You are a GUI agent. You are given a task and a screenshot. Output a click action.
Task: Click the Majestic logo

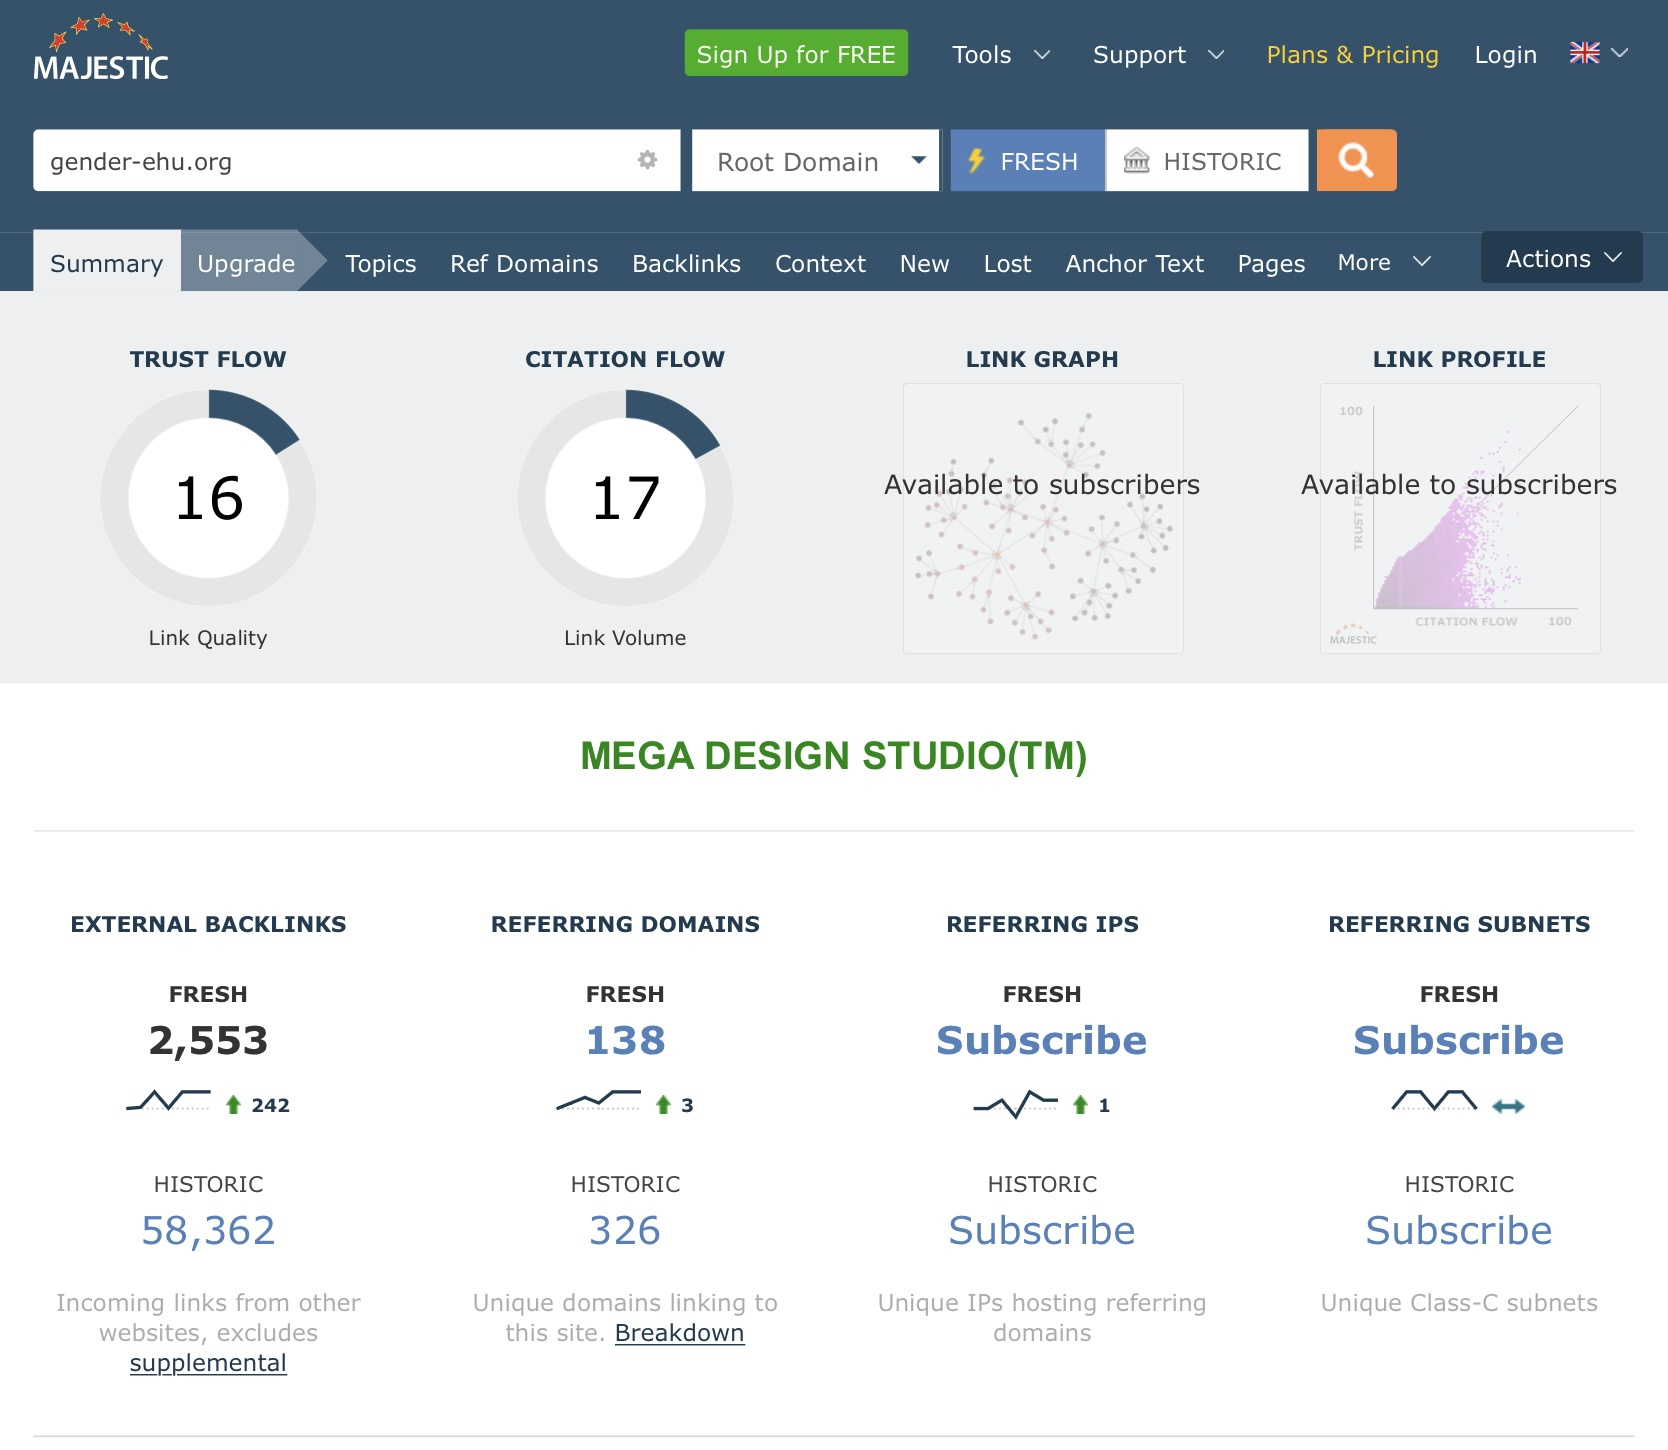tap(100, 49)
